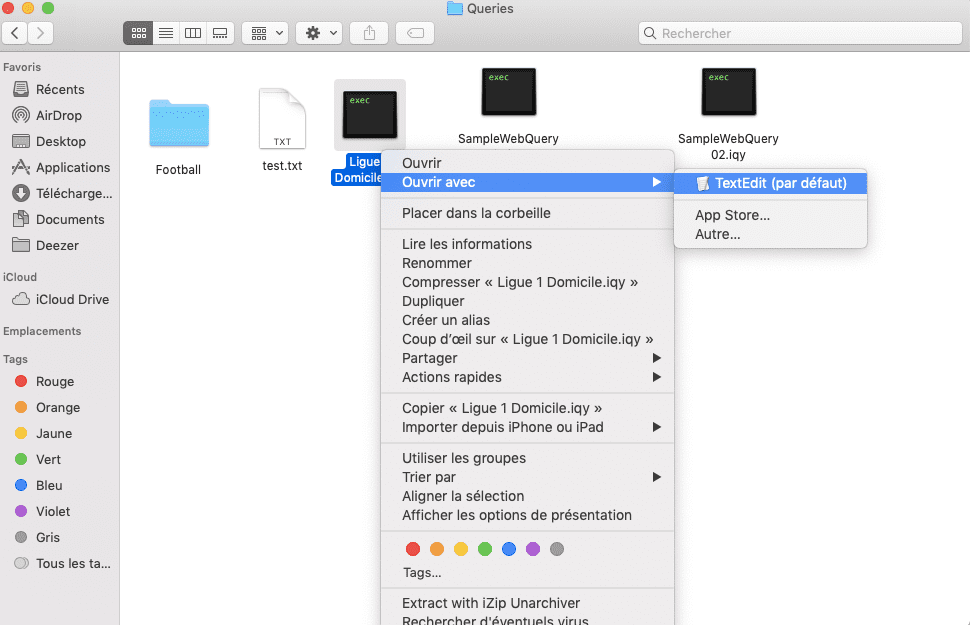The image size is (970, 625).
Task: Switch to column view
Action: [193, 33]
